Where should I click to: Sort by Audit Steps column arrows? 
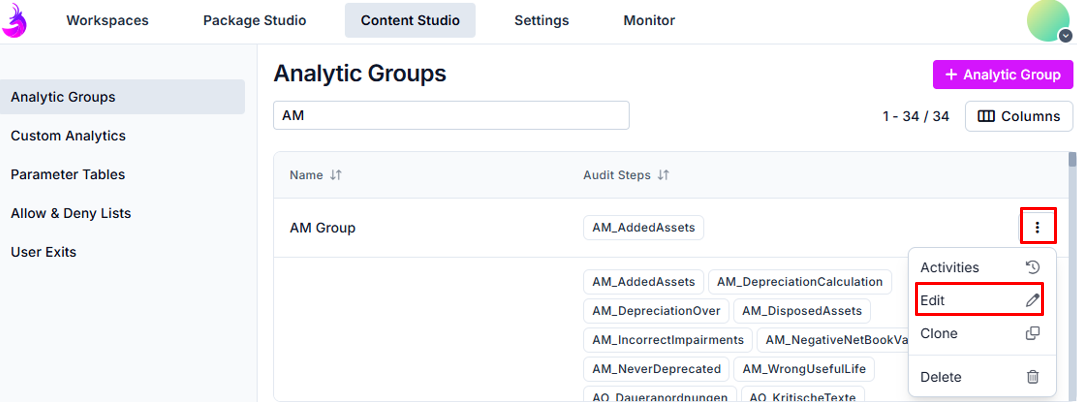point(662,175)
